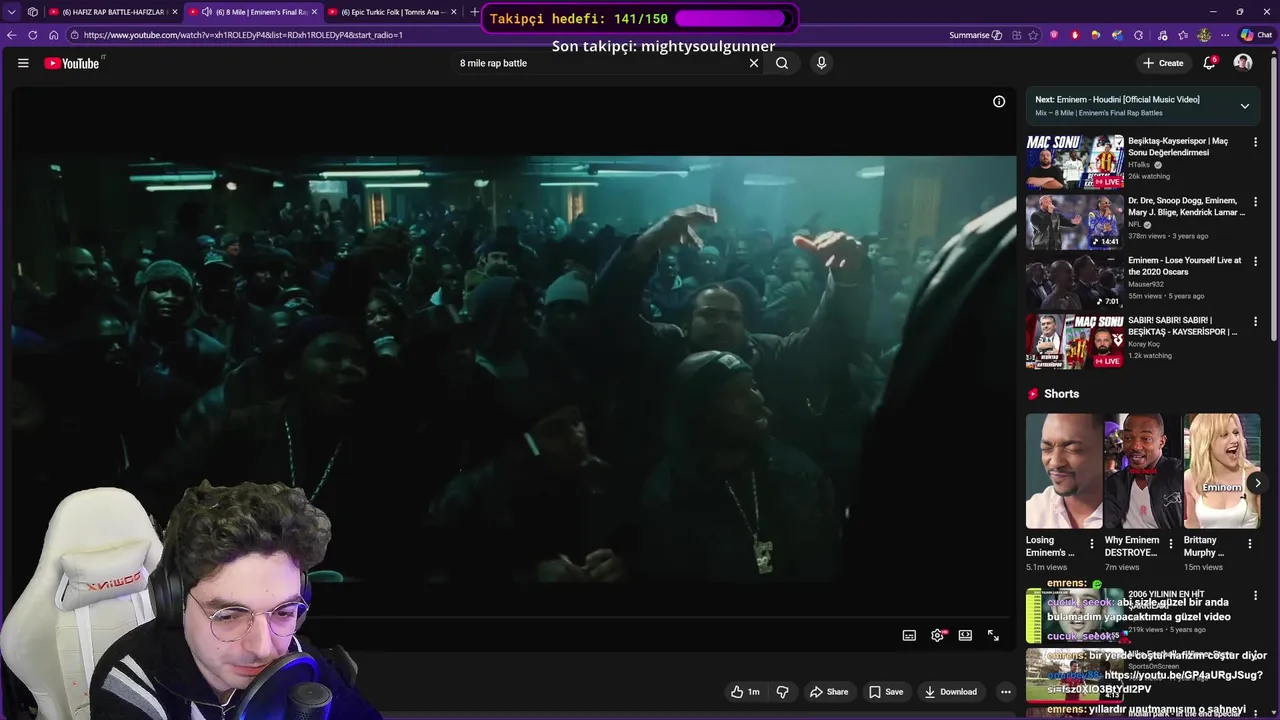Go back in browser
This screenshot has height=720, width=1280.
click(x=11, y=35)
